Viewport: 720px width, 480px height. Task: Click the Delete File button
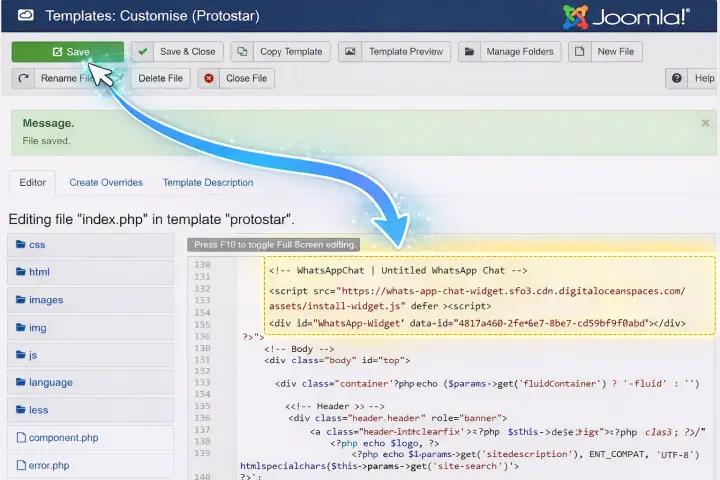click(x=160, y=78)
